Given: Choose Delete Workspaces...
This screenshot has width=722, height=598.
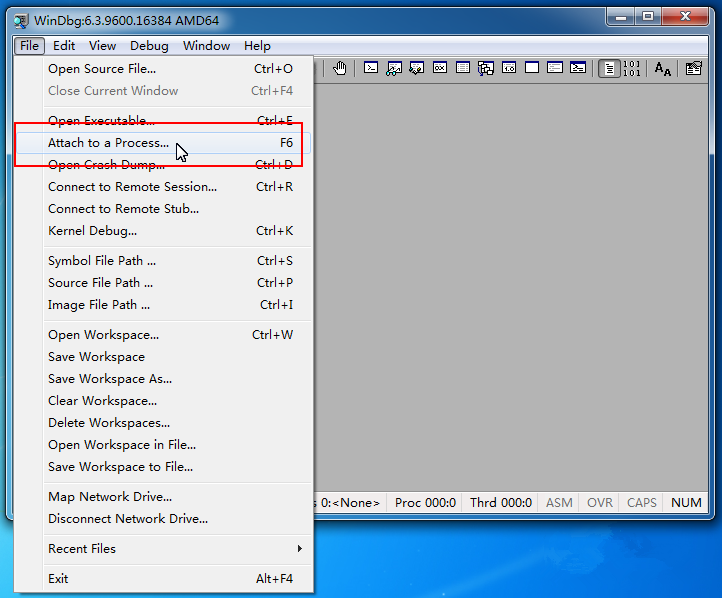Looking at the screenshot, I should coord(164,423).
